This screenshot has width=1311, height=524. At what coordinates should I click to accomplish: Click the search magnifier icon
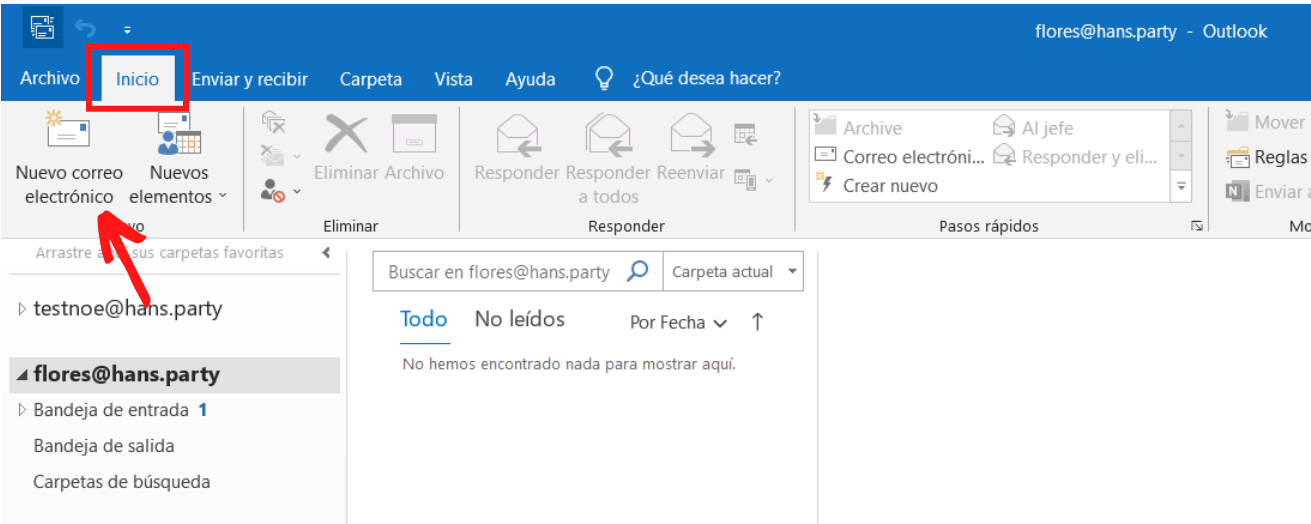(x=638, y=271)
